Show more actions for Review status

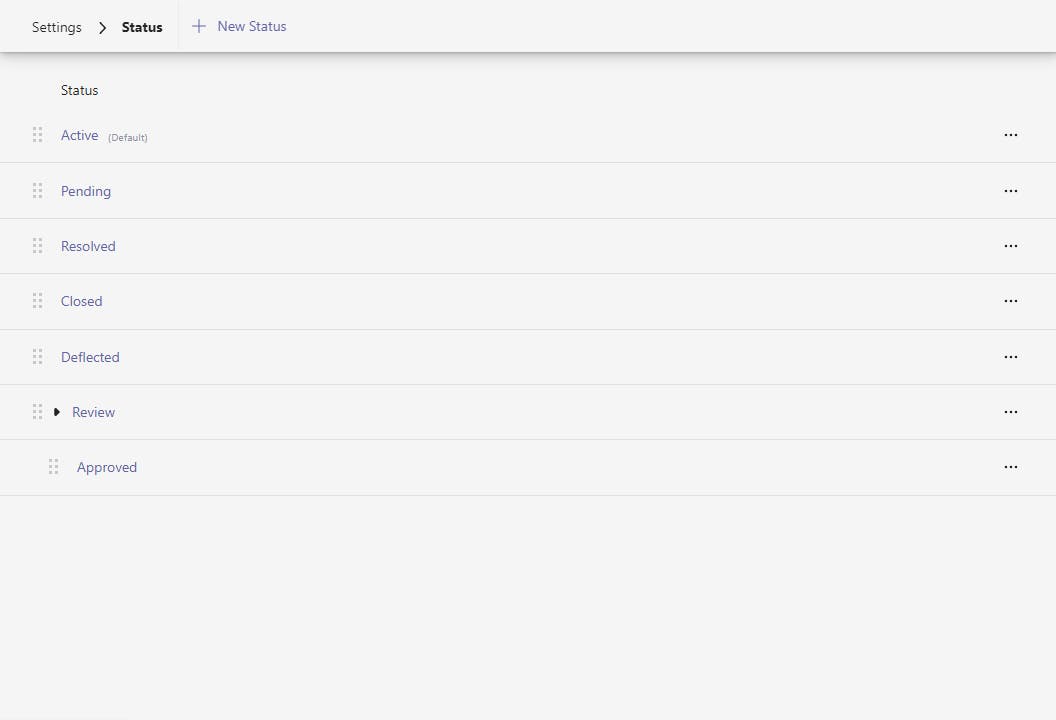tap(1010, 412)
